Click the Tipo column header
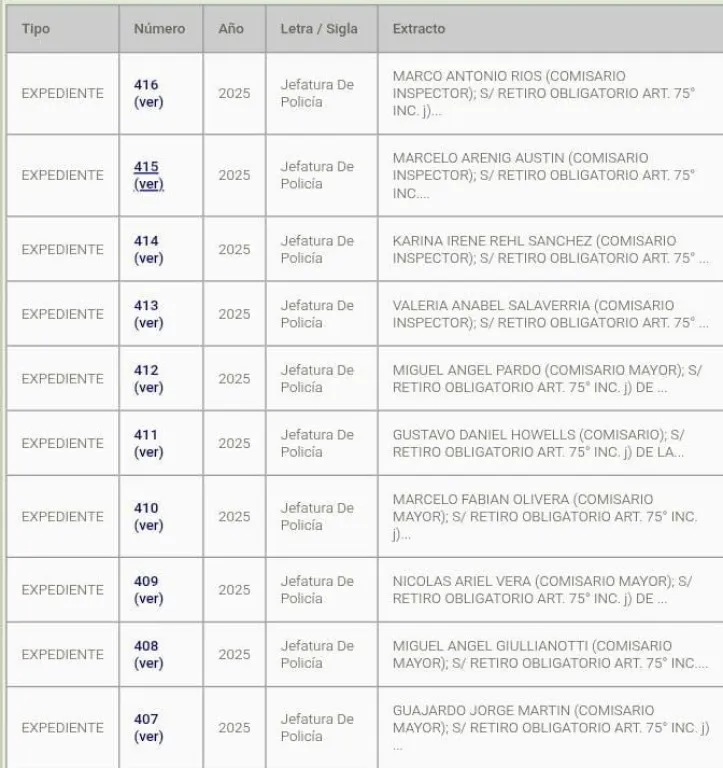 click(36, 29)
